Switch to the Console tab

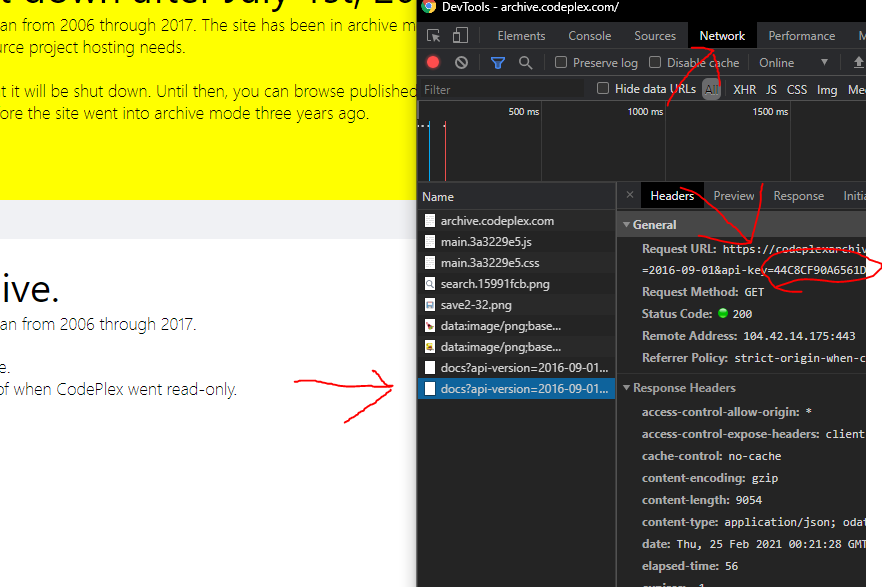click(590, 36)
